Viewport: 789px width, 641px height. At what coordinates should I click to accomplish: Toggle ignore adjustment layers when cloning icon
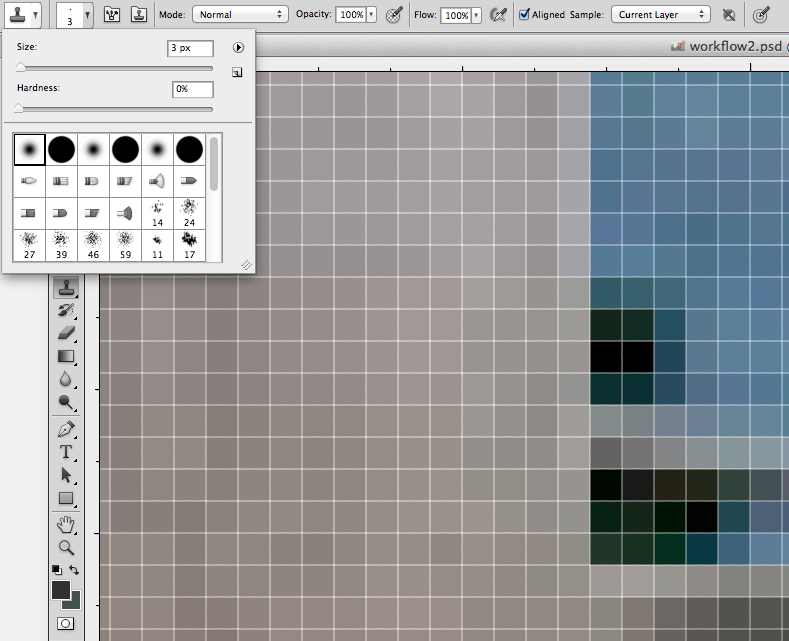(729, 15)
